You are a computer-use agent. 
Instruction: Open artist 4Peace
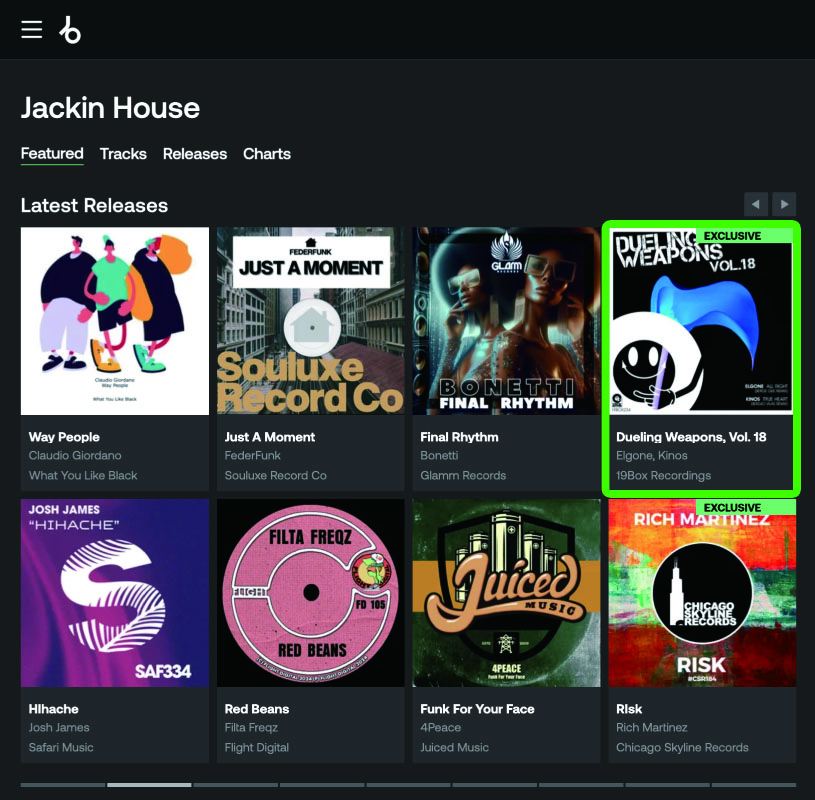coord(441,728)
